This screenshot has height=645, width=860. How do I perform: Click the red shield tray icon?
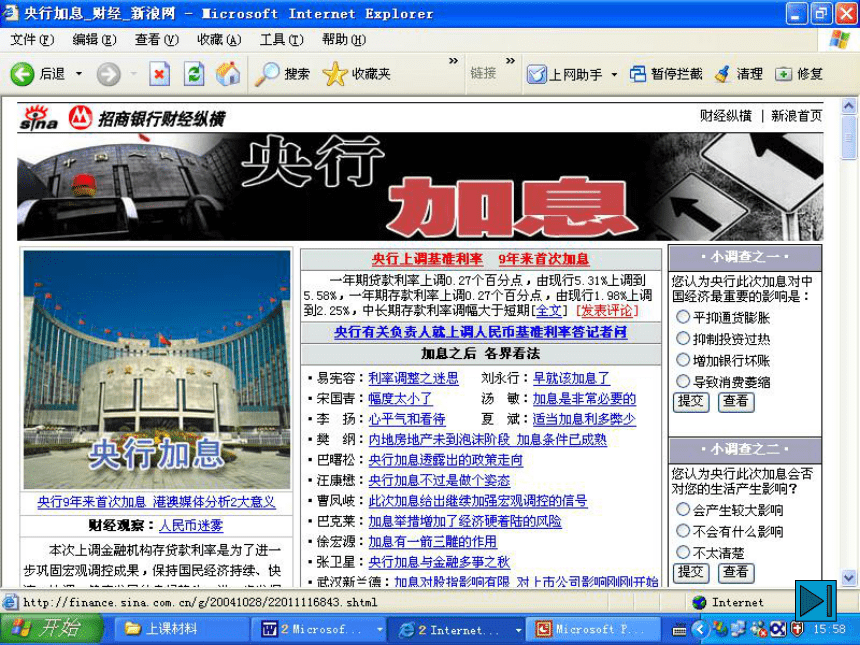click(x=797, y=629)
